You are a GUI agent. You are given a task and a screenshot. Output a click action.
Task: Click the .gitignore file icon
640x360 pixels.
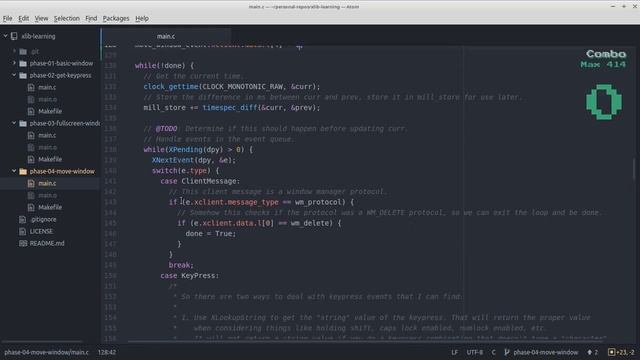(x=23, y=220)
